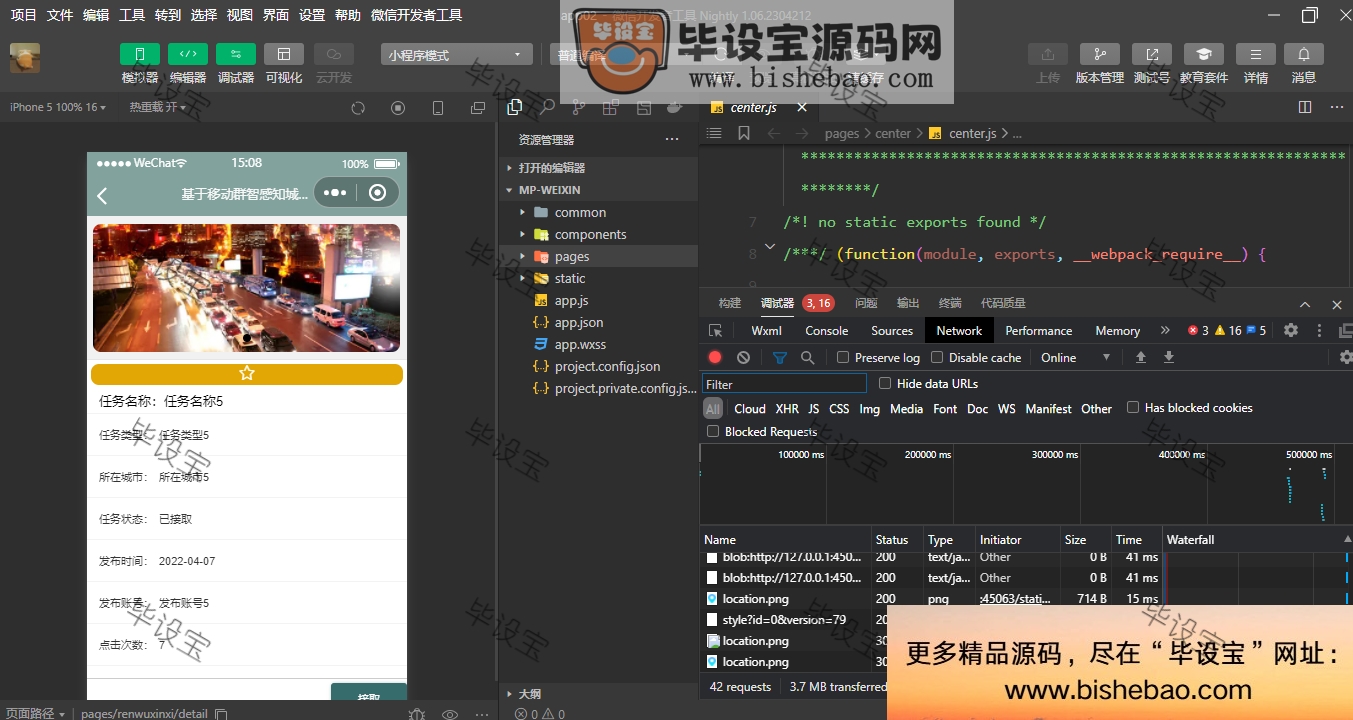1353x720 pixels.
Task: Enable the Preserve log checkbox
Action: pyautogui.click(x=843, y=357)
